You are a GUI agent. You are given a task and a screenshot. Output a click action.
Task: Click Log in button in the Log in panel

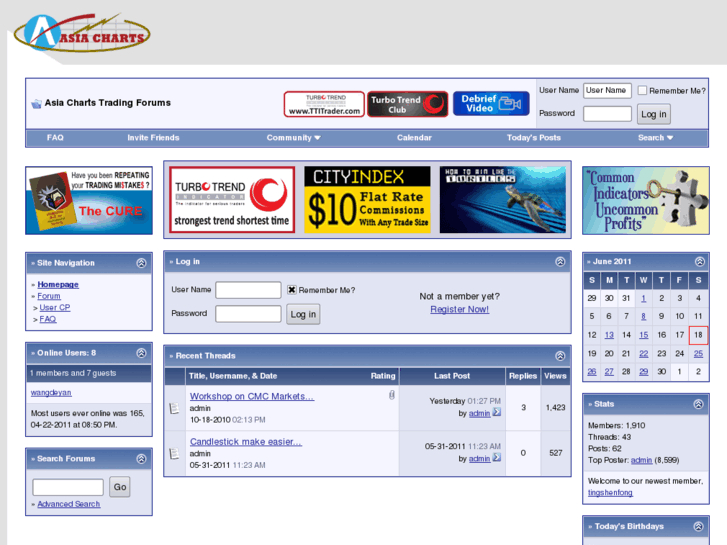pos(303,314)
